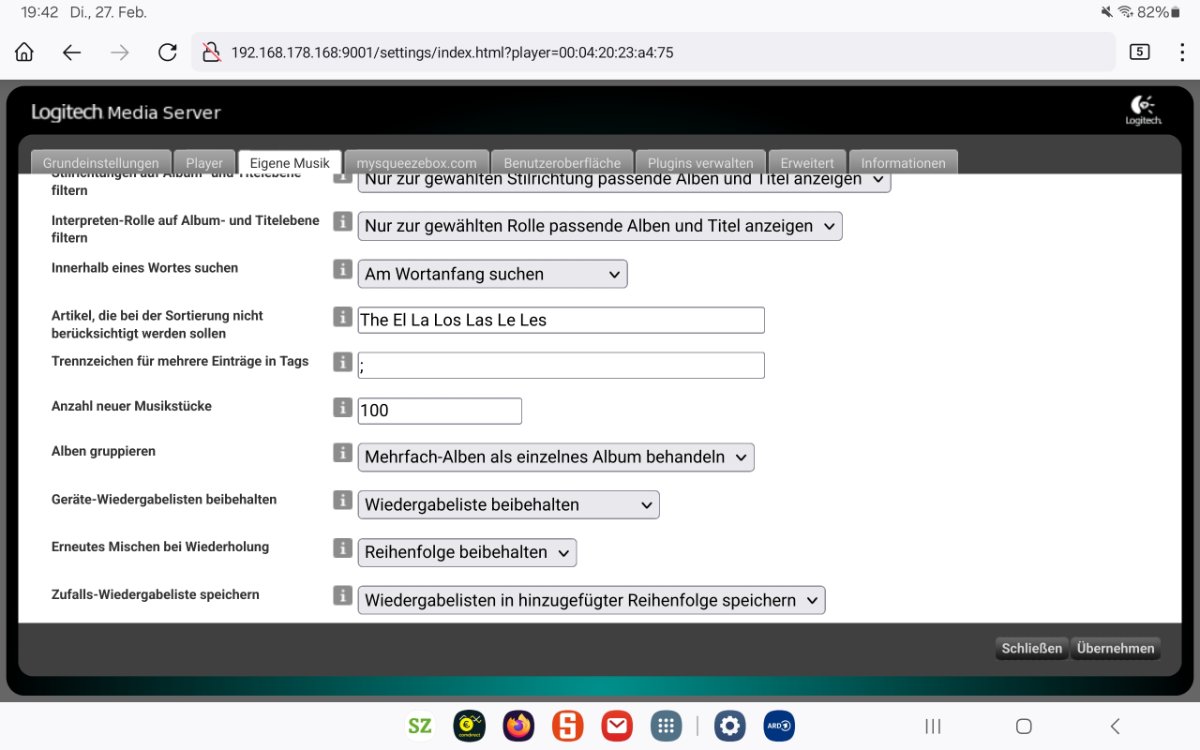Expand the Mehrfach-Alben grouping dropdown

point(555,457)
